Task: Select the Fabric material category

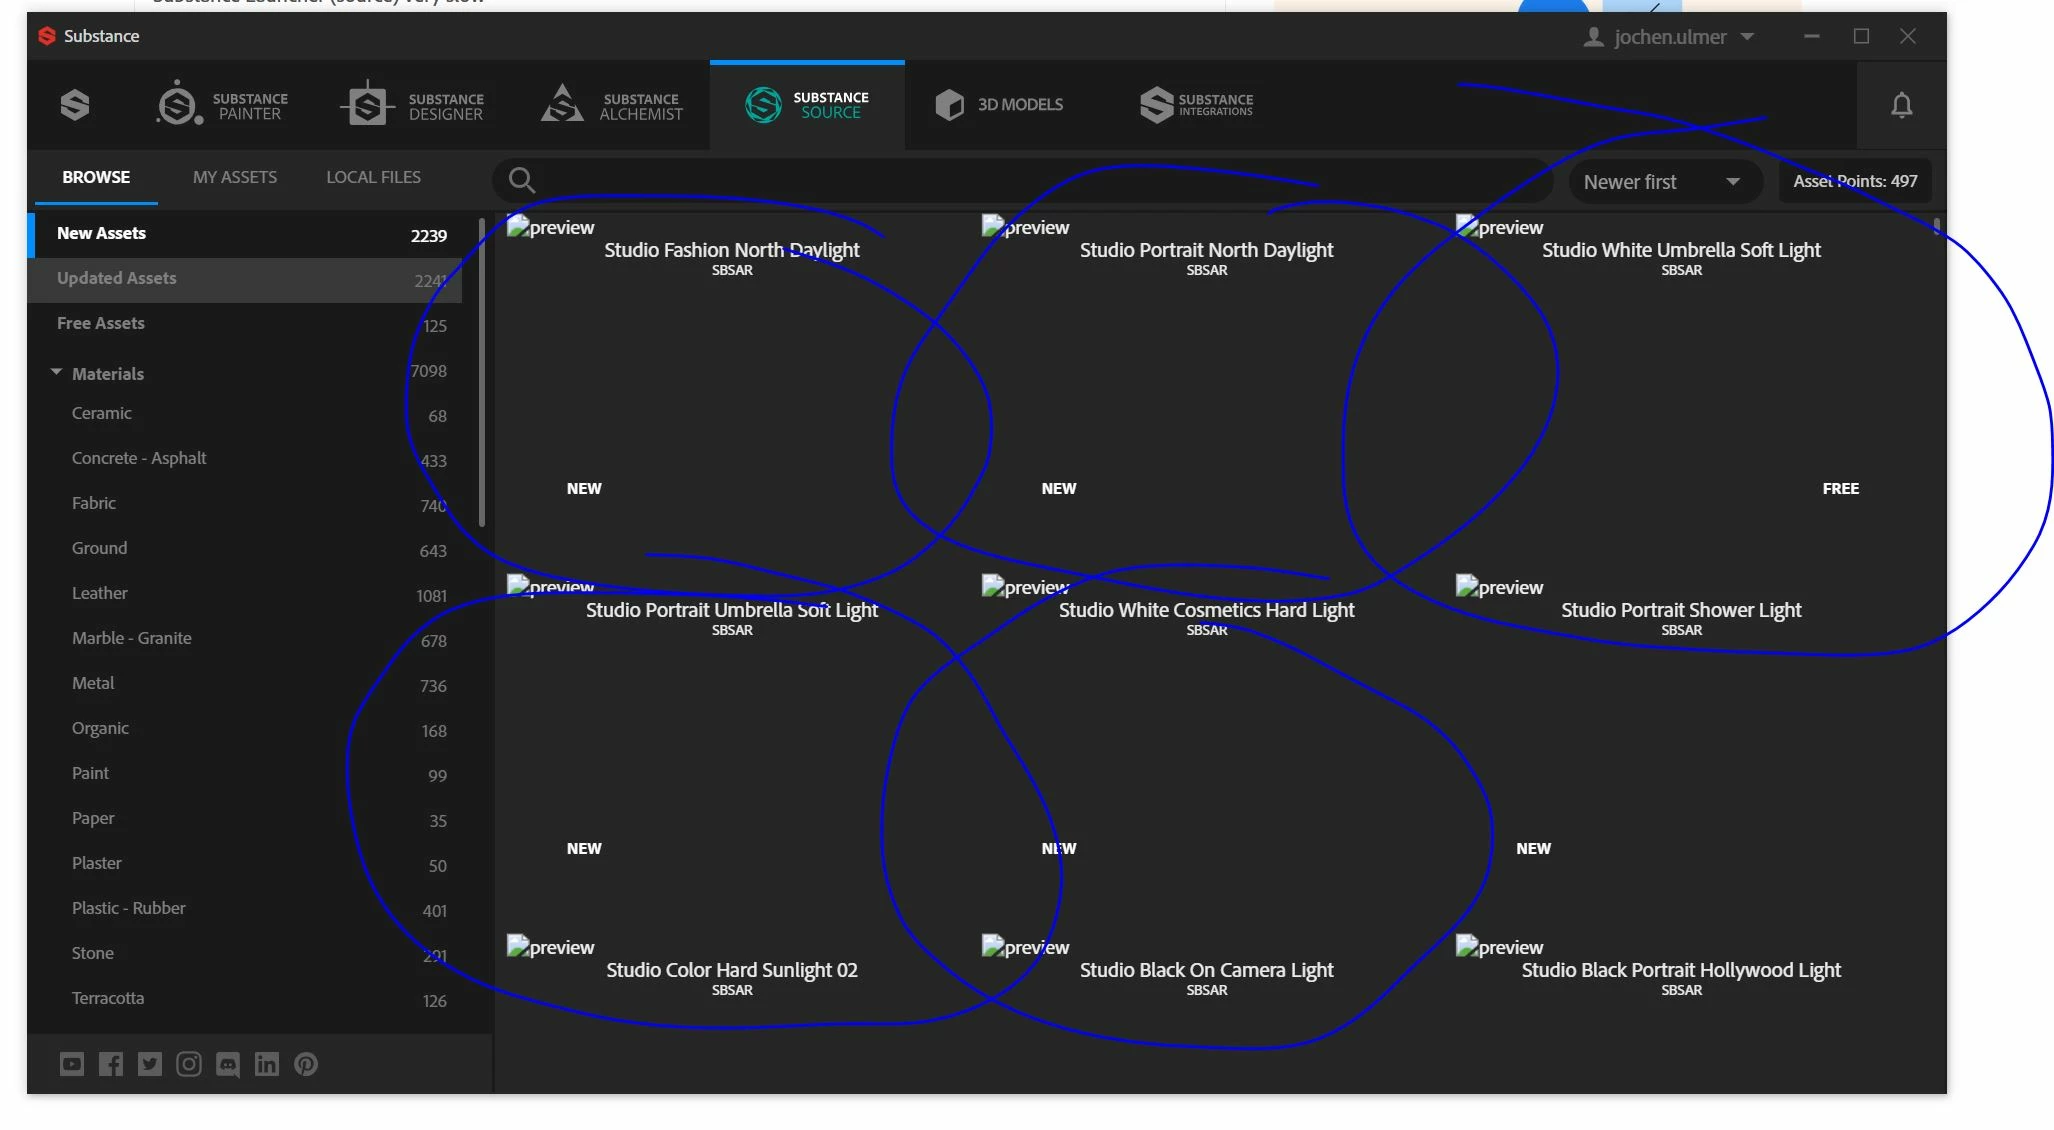Action: click(x=94, y=503)
